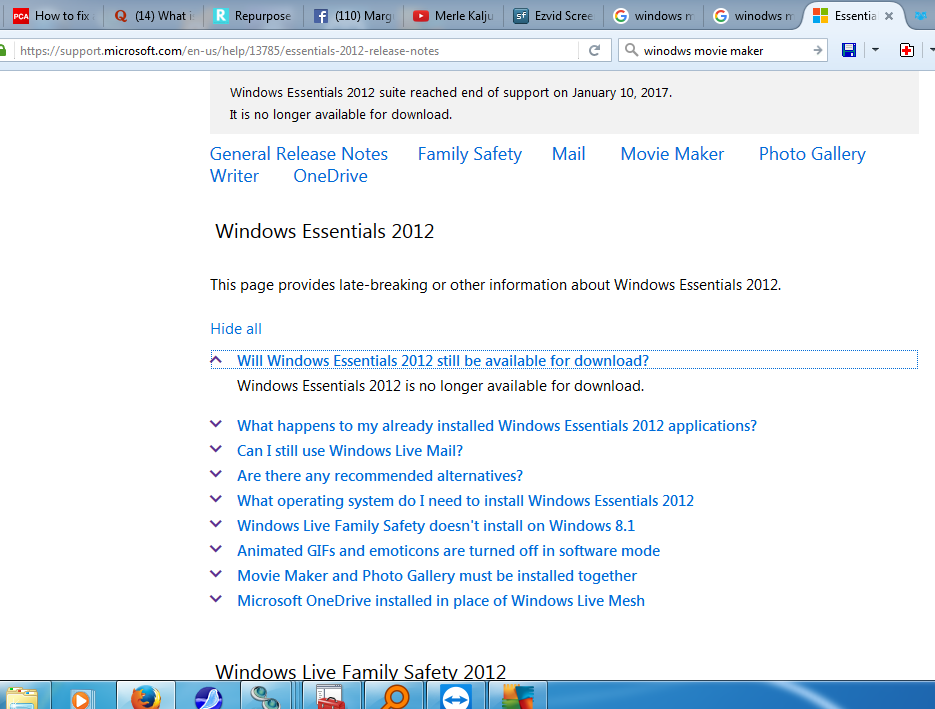
Task: Switch to the 'How to fix' tab
Action: [52, 16]
